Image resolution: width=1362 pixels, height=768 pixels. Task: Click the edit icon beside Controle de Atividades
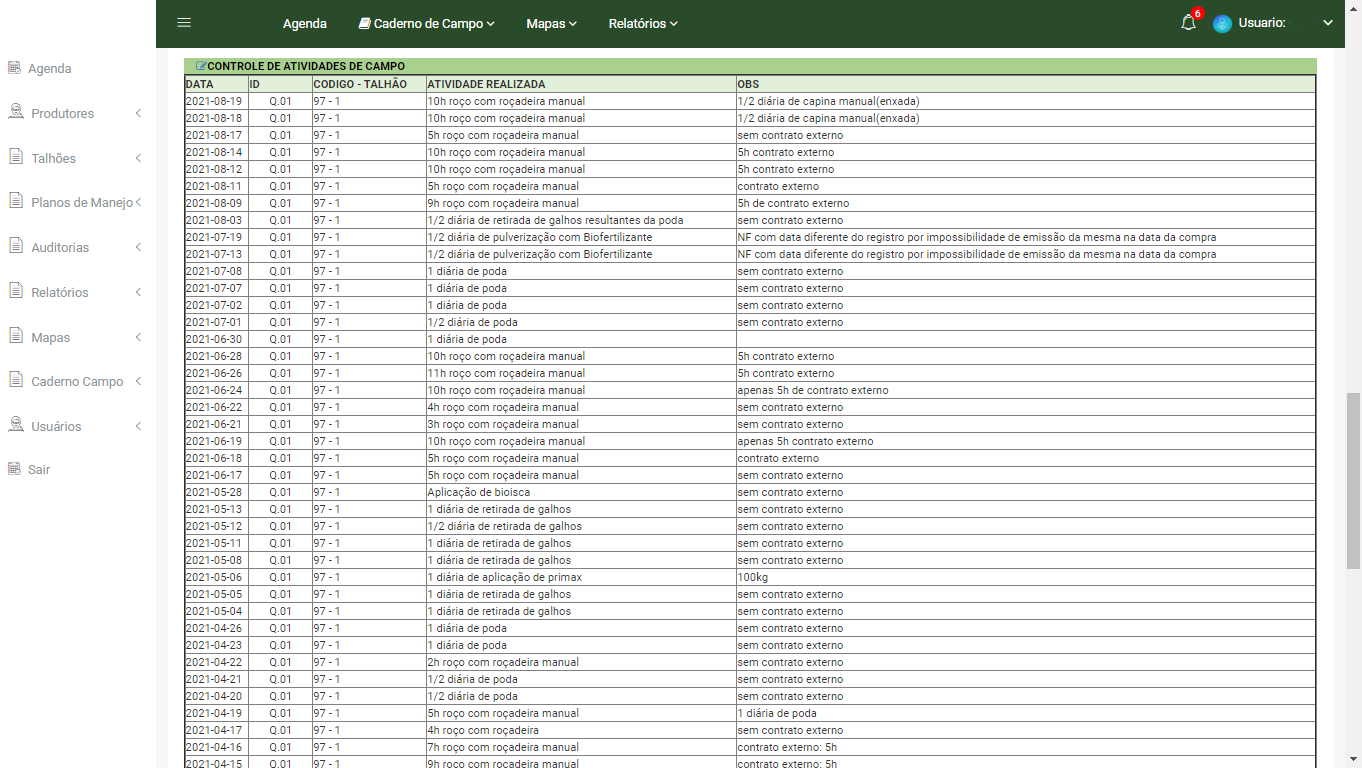(201, 66)
